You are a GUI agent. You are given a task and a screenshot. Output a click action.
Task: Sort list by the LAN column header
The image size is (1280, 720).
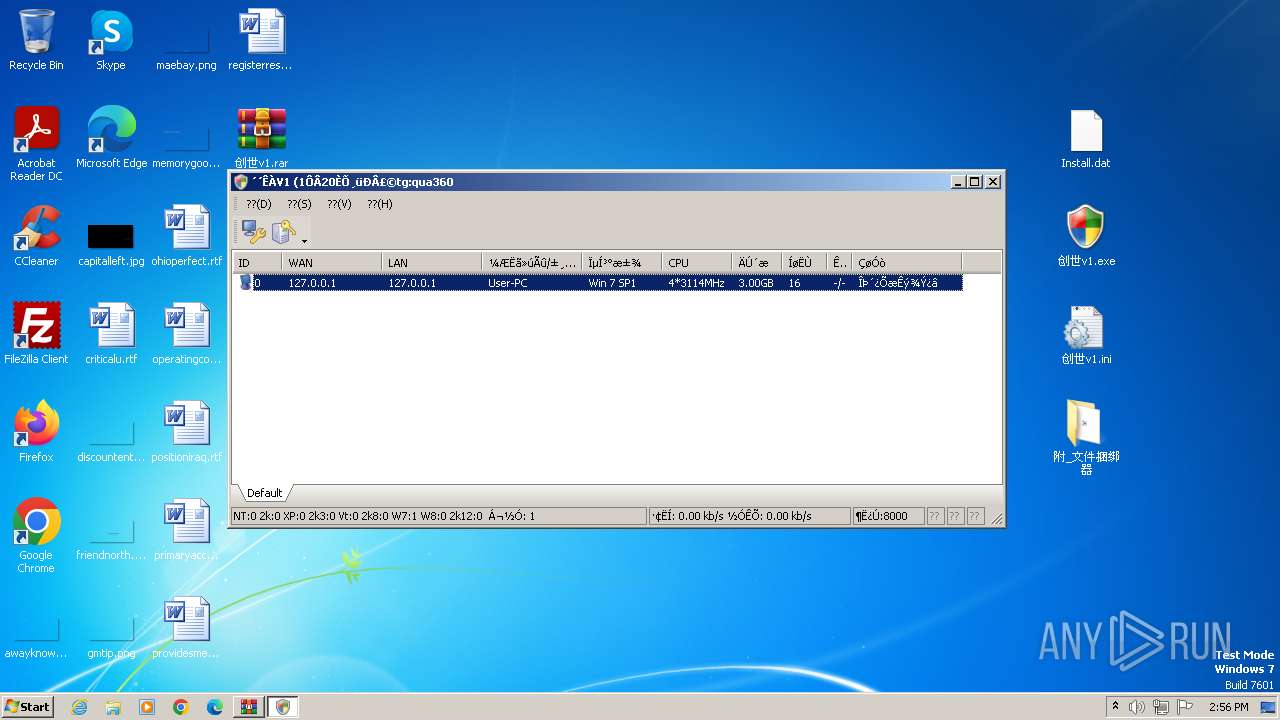pos(432,263)
